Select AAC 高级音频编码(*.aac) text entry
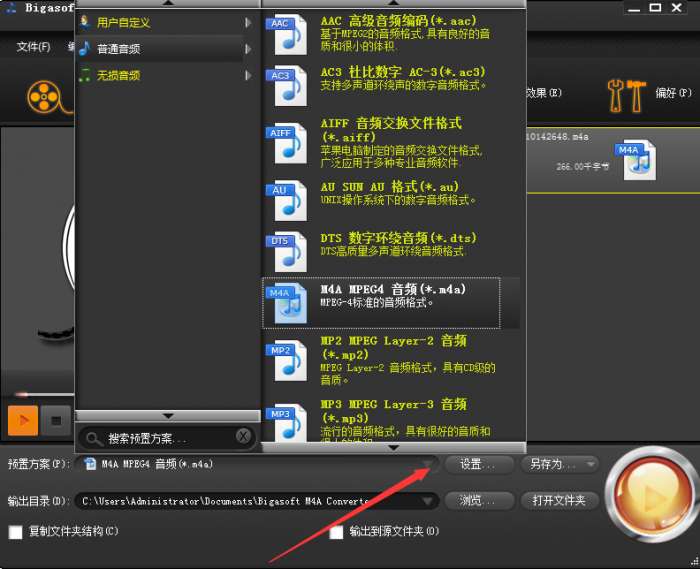This screenshot has width=700, height=569. pyautogui.click(x=399, y=21)
